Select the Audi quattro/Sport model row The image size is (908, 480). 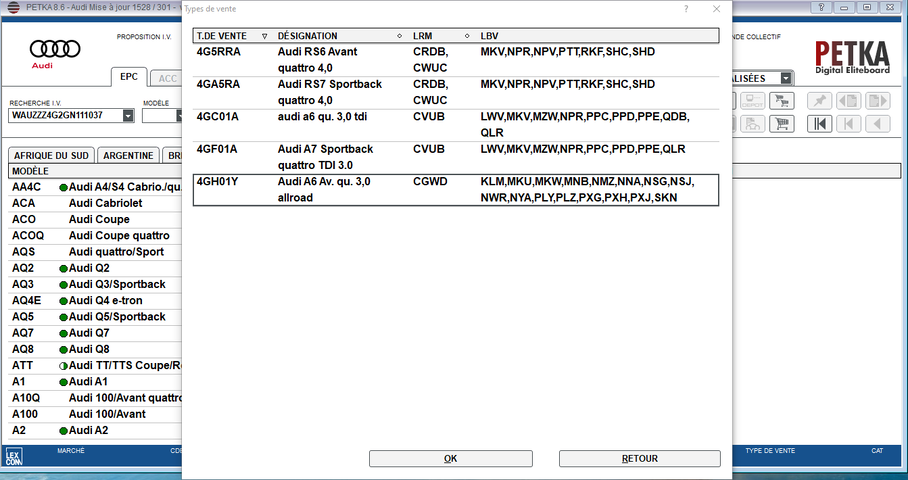[96, 252]
